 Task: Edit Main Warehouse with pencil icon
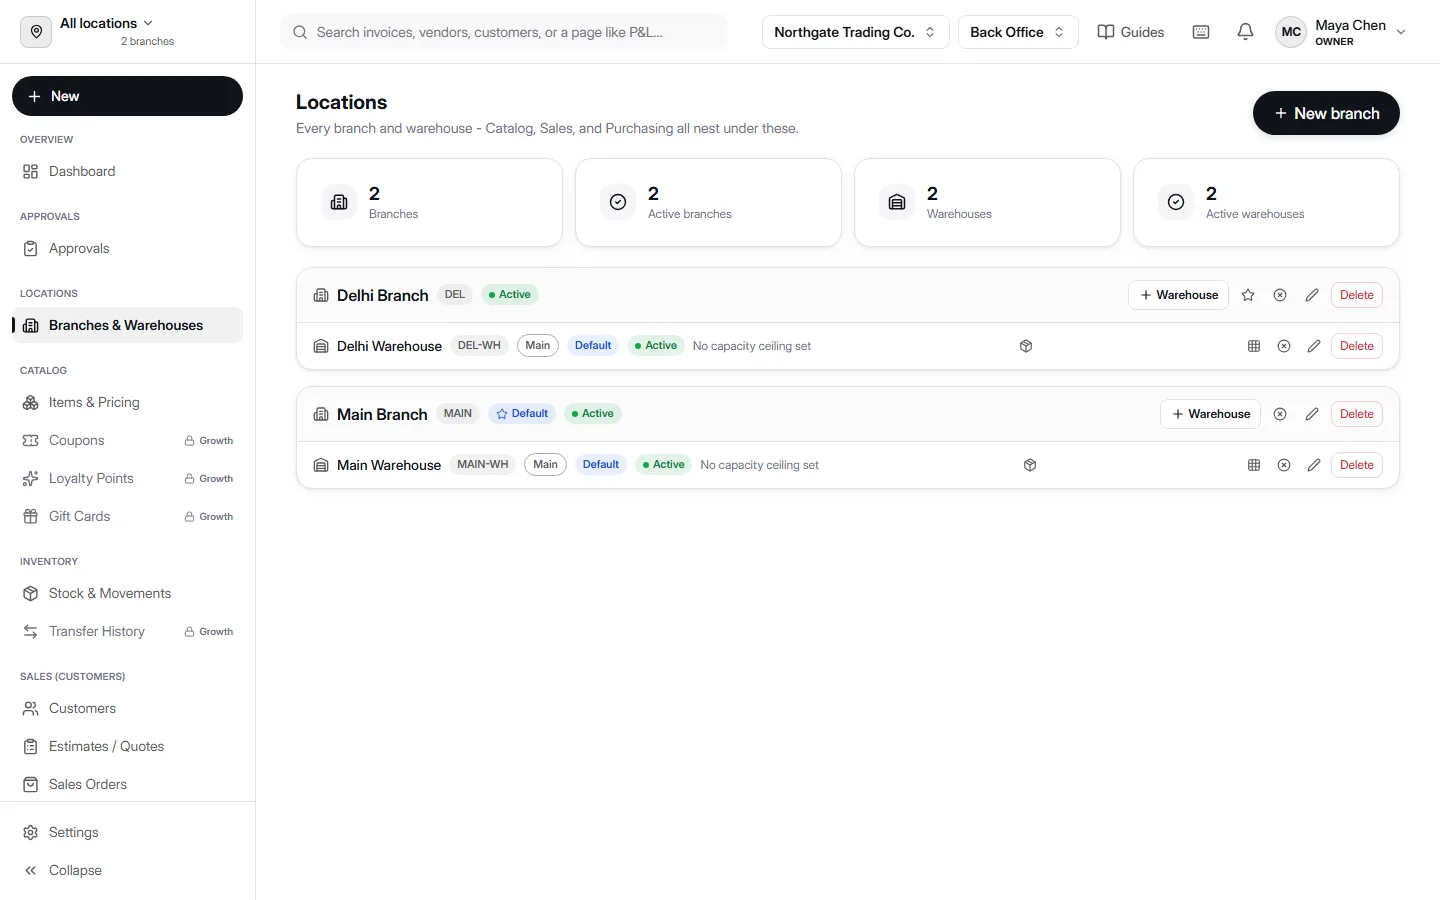point(1314,465)
